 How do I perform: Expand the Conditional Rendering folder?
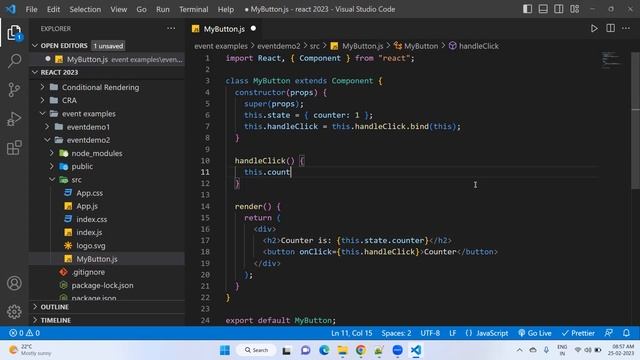[100, 87]
